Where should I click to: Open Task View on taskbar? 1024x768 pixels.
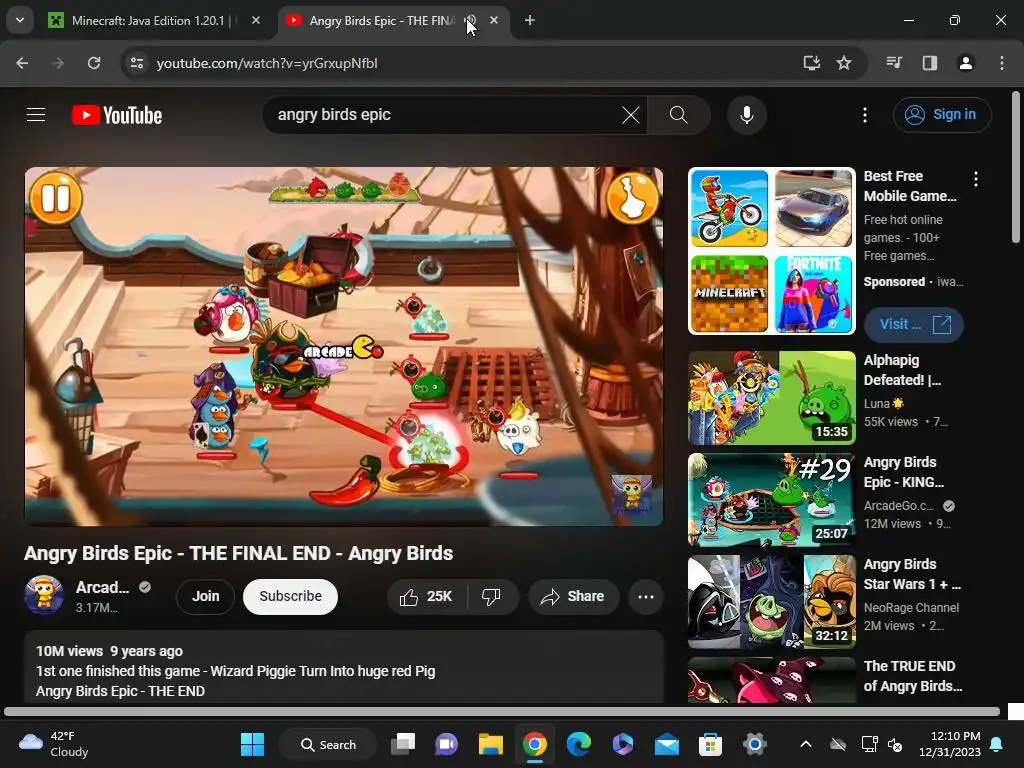(x=403, y=744)
